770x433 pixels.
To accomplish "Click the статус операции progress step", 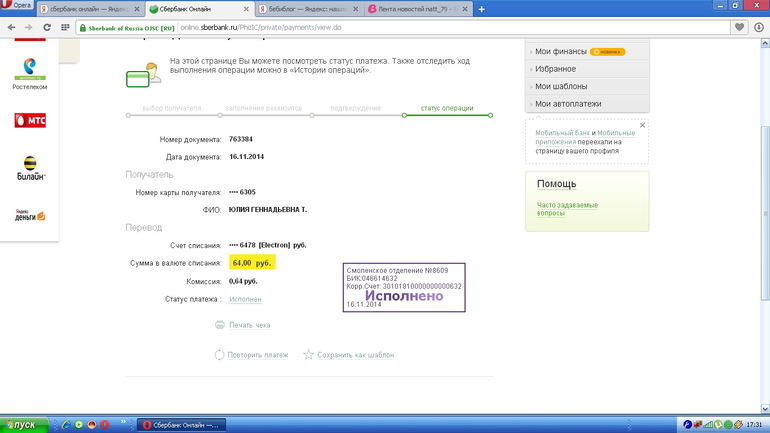I will (447, 108).
